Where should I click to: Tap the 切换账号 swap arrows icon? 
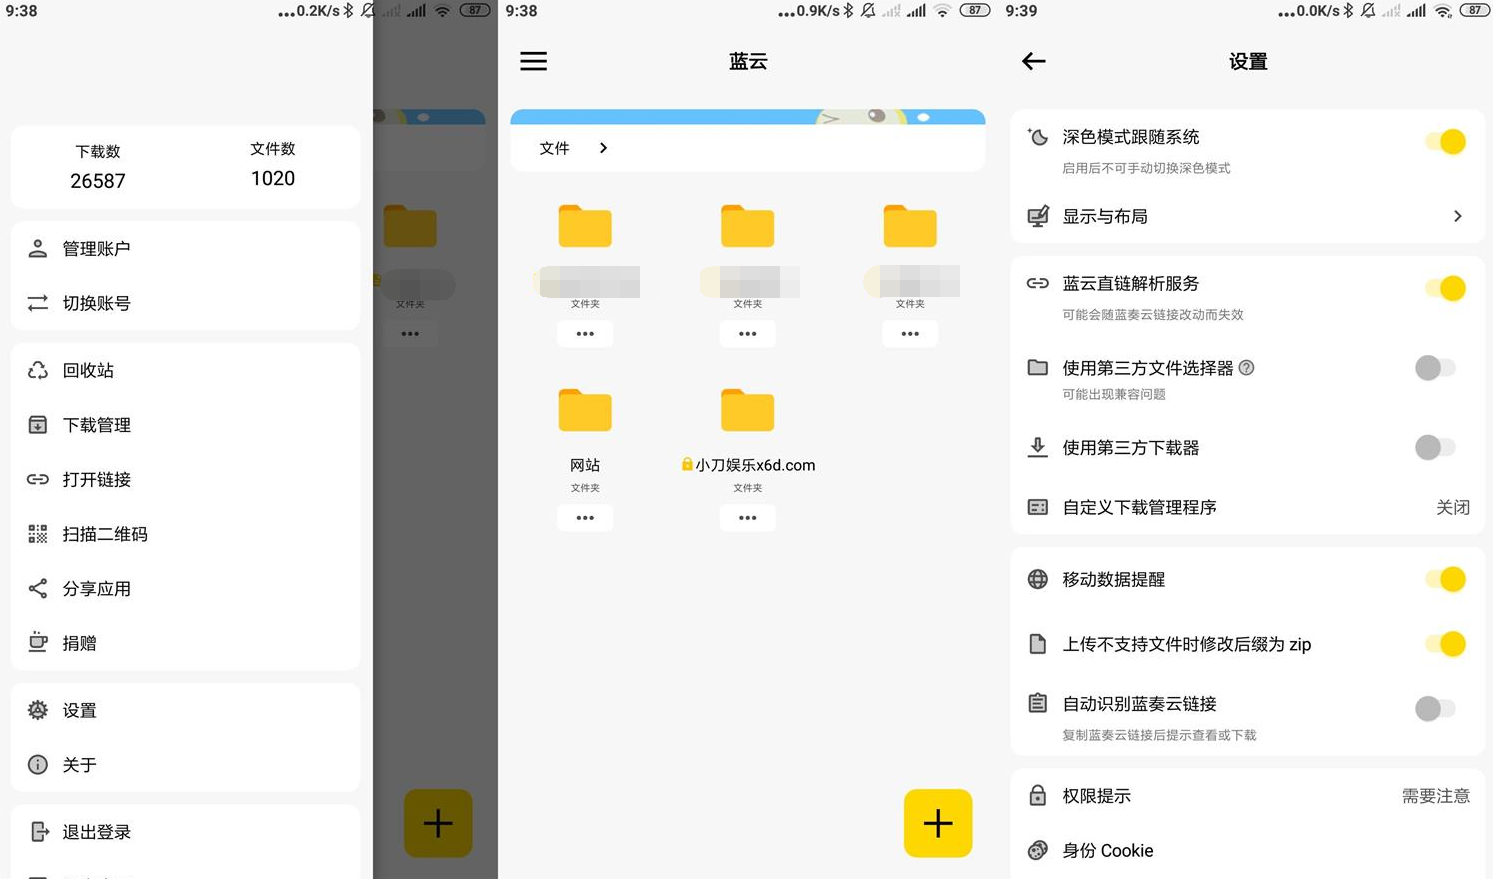tap(38, 303)
